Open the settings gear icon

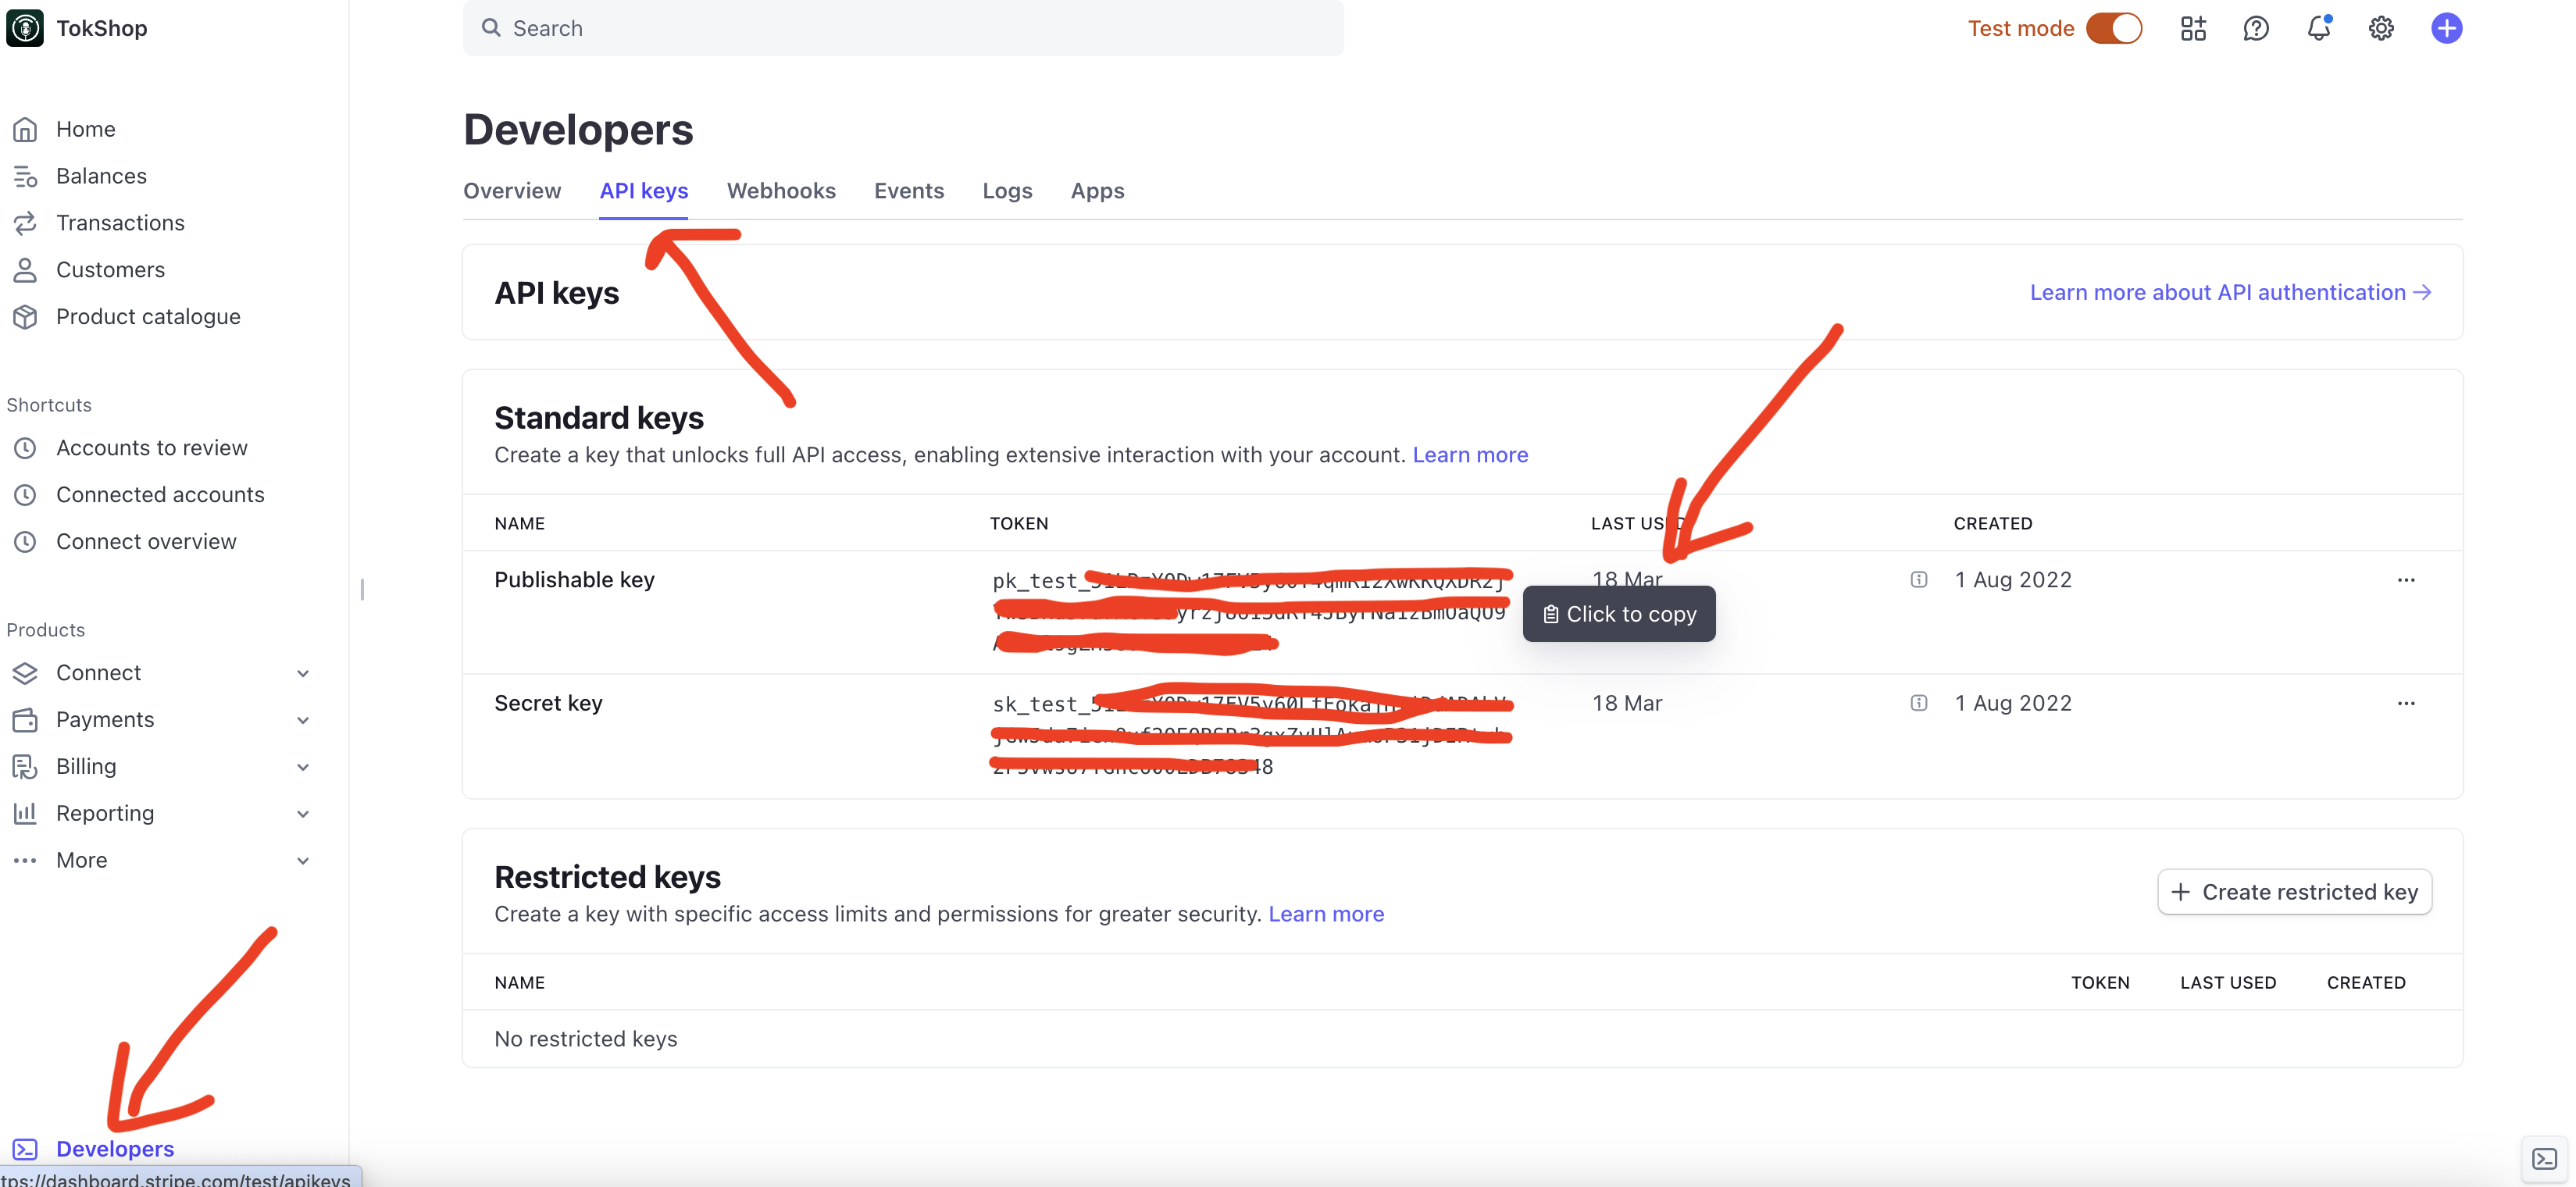pyautogui.click(x=2381, y=28)
